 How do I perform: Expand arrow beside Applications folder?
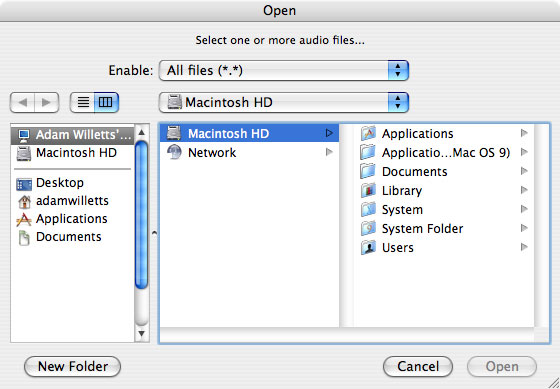524,133
